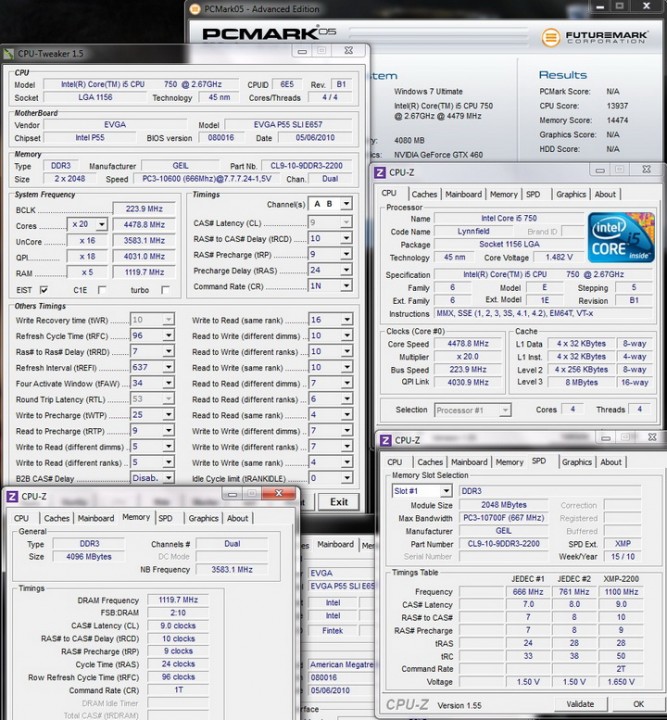Expand RAS# Precharge (tRP) dropdown

click(x=347, y=254)
